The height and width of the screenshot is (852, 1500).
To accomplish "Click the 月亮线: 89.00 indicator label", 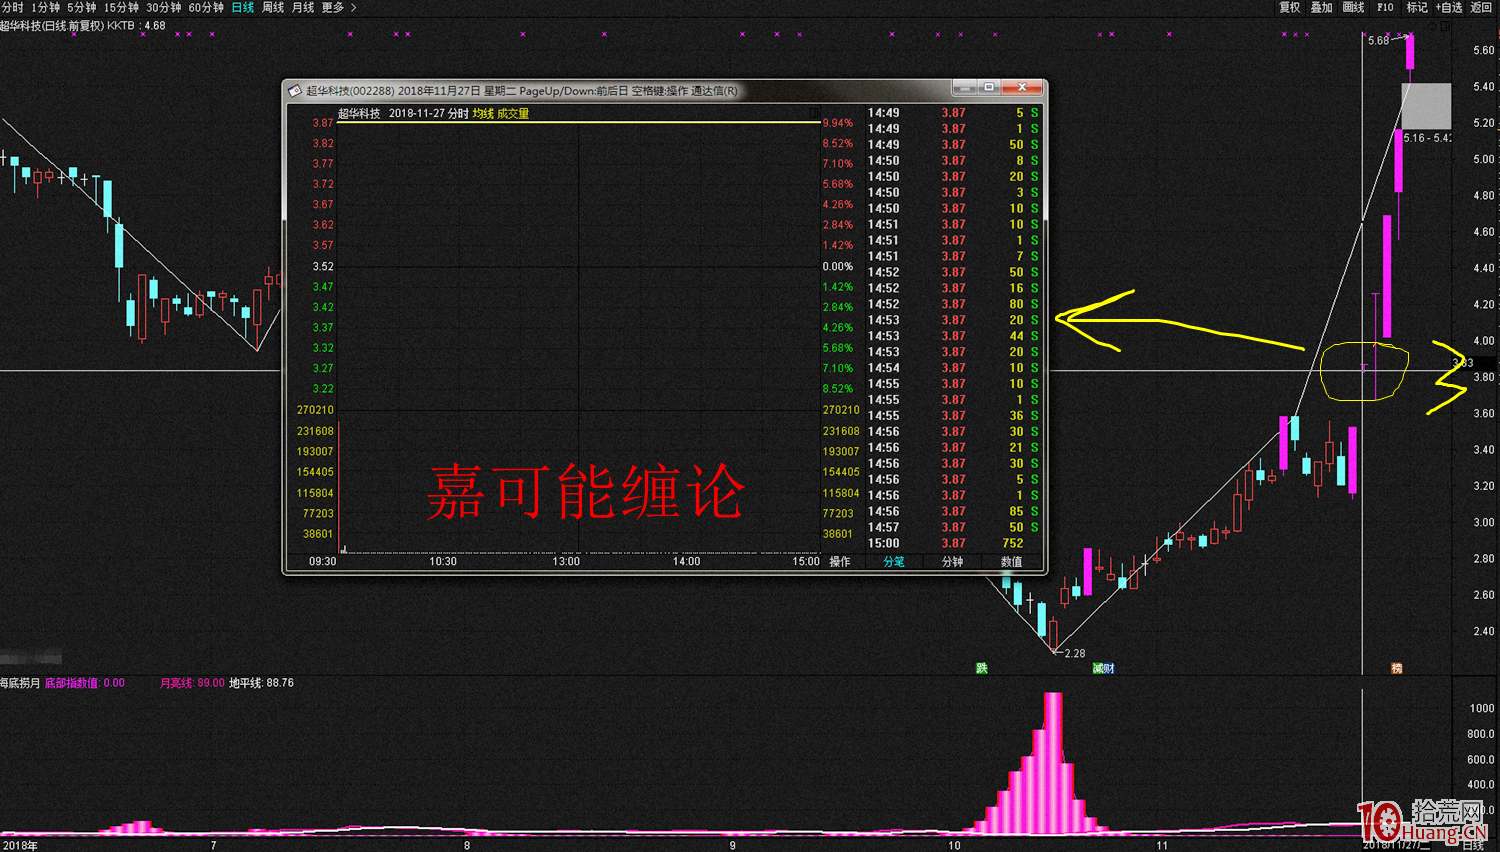I will (192, 683).
